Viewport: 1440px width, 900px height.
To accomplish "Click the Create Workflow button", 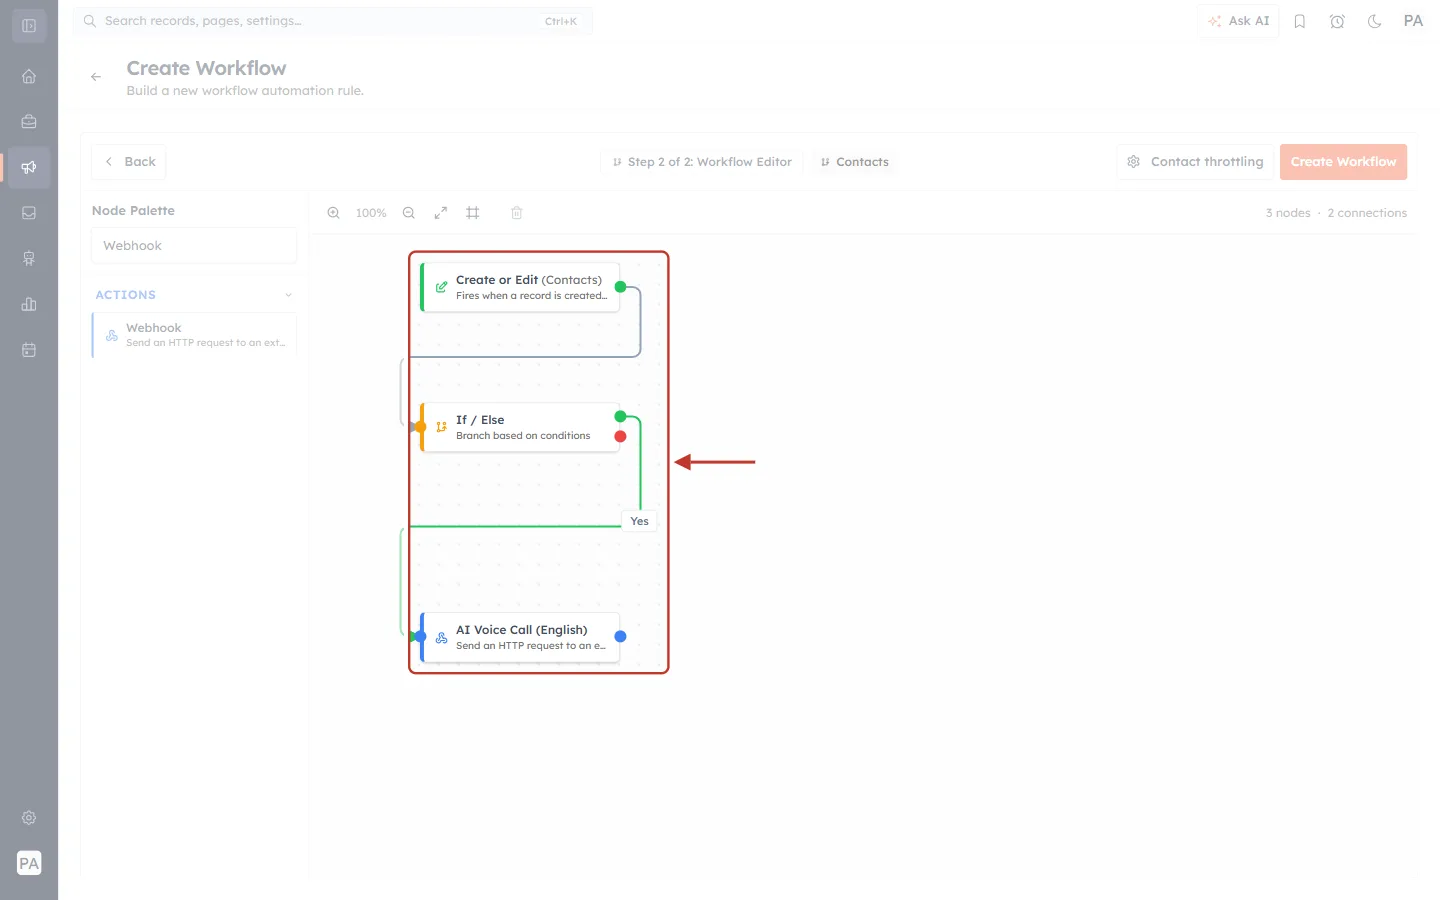I will [x=1343, y=162].
